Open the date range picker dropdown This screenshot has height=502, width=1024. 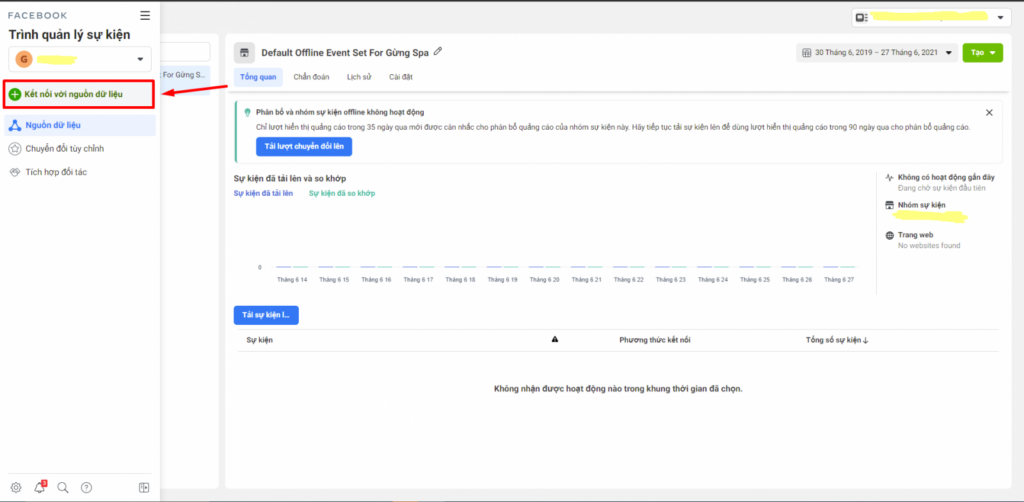[x=877, y=53]
